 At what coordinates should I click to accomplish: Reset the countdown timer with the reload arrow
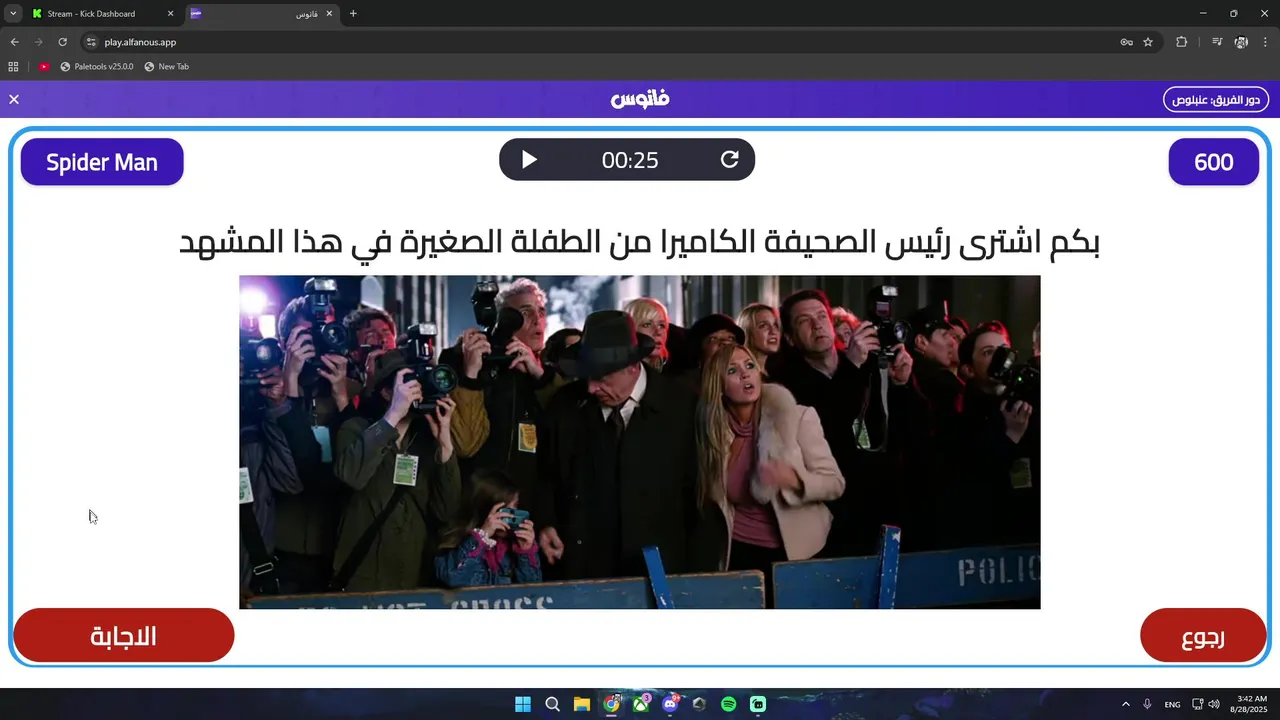point(730,160)
